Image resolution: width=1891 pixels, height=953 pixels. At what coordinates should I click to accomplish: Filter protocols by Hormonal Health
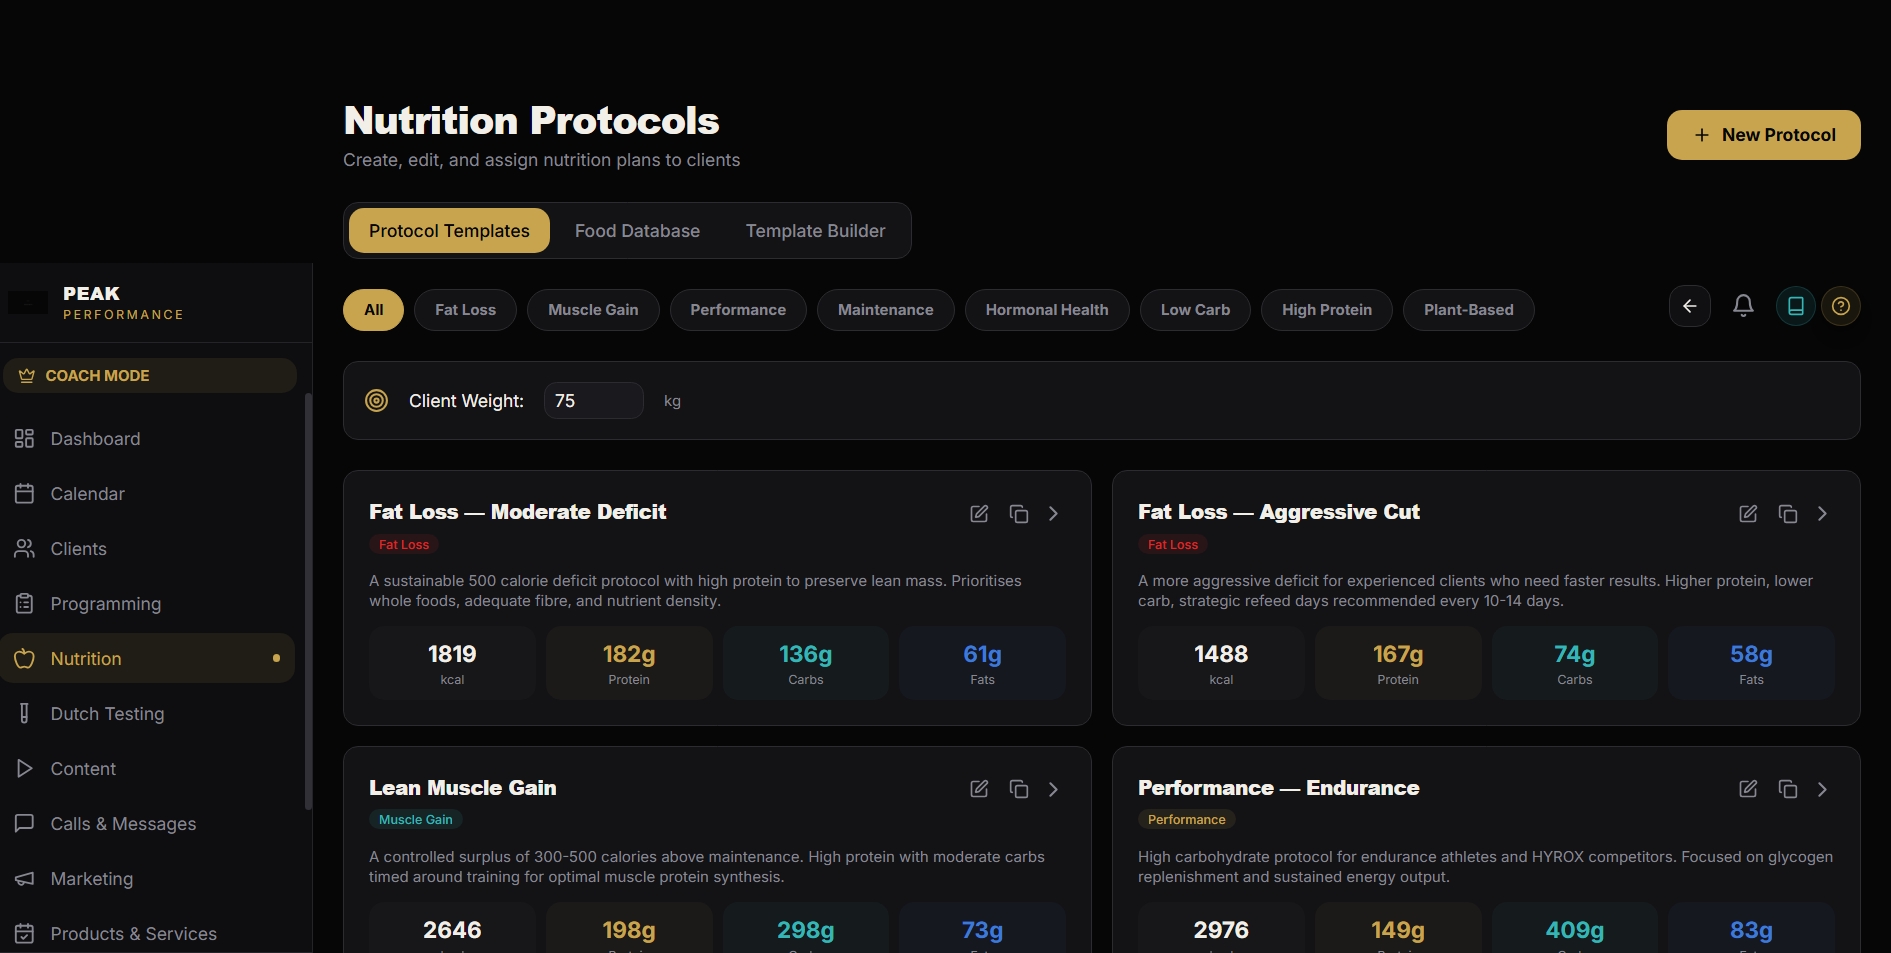click(x=1047, y=310)
